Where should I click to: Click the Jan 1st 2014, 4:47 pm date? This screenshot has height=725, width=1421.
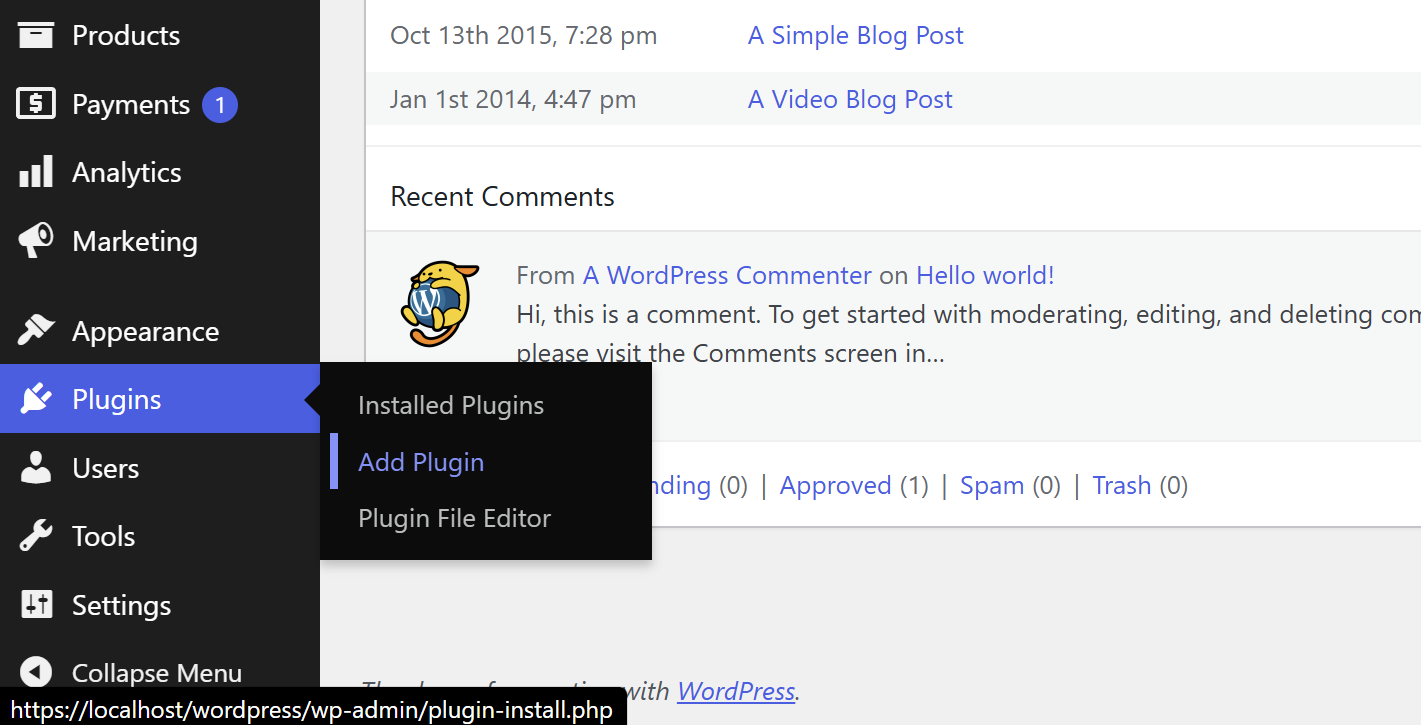click(x=513, y=100)
